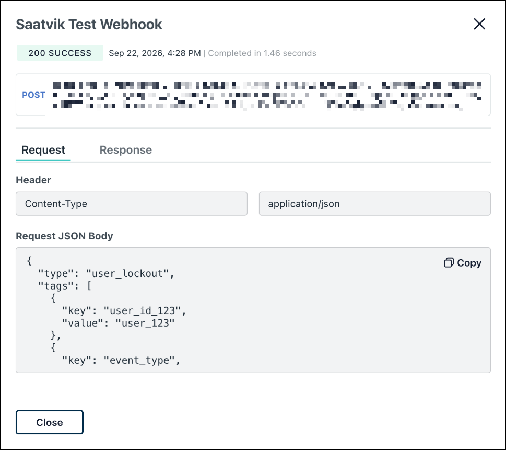
Task: Close the dialog with the X icon
Action: 479,24
